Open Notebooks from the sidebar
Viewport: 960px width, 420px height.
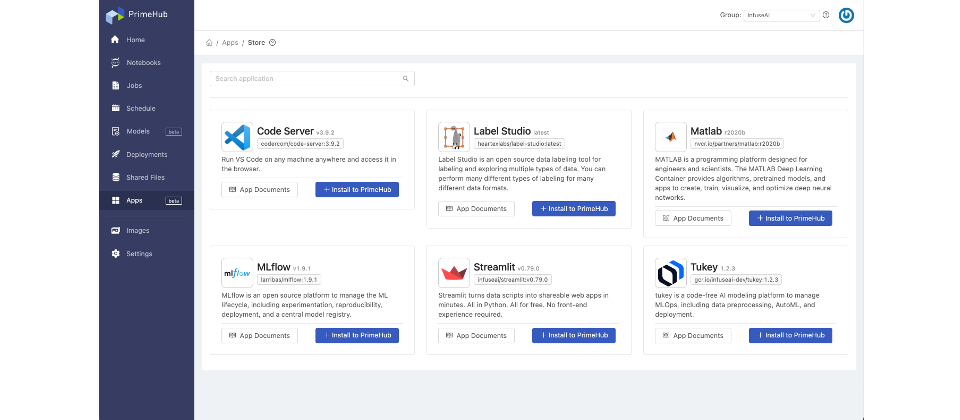143,62
